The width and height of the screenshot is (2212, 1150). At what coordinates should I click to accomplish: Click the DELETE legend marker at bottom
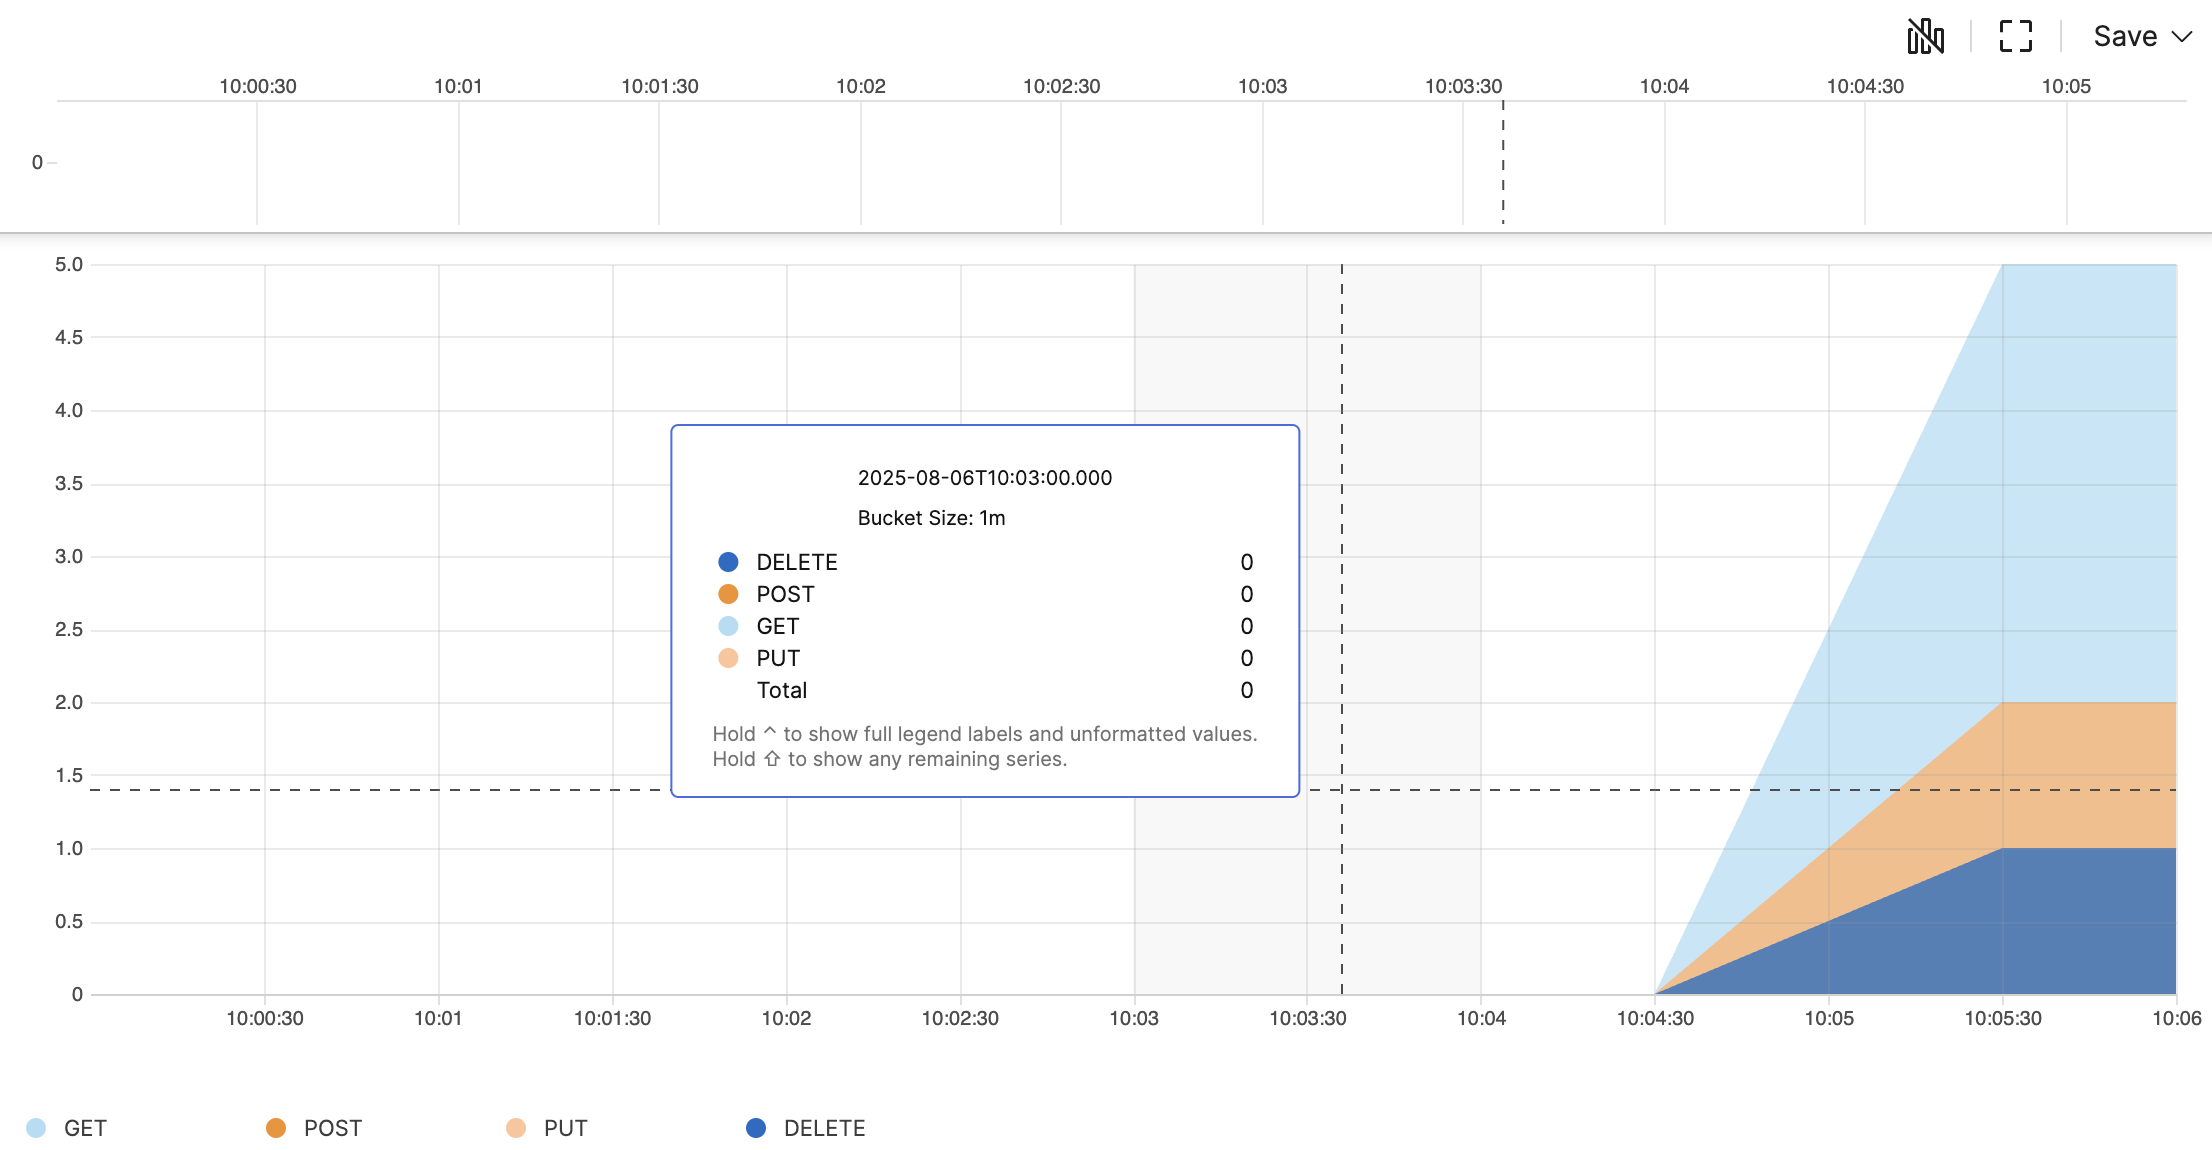[755, 1127]
